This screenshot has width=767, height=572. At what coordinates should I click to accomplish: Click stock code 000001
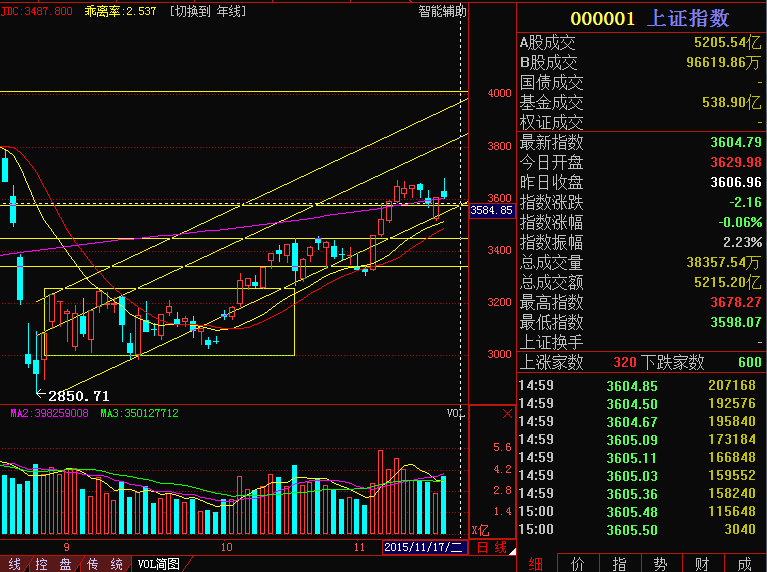[x=602, y=18]
